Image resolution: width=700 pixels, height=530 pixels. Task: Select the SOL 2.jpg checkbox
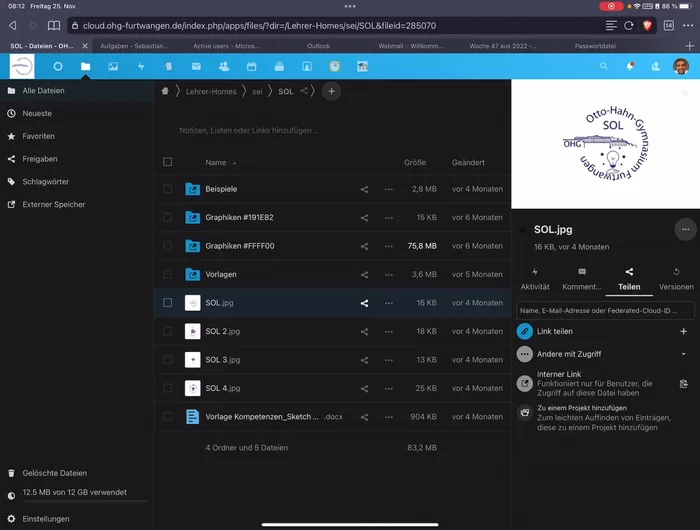tap(168, 331)
